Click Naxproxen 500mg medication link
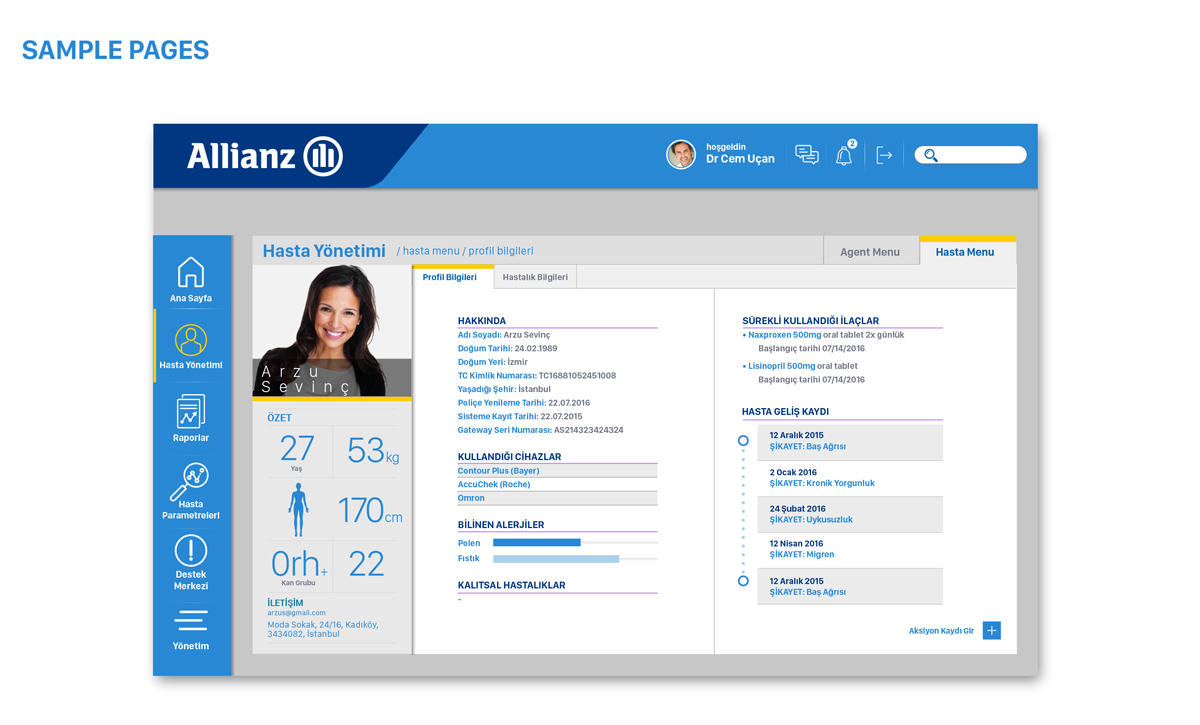This screenshot has width=1200, height=725. [x=784, y=335]
